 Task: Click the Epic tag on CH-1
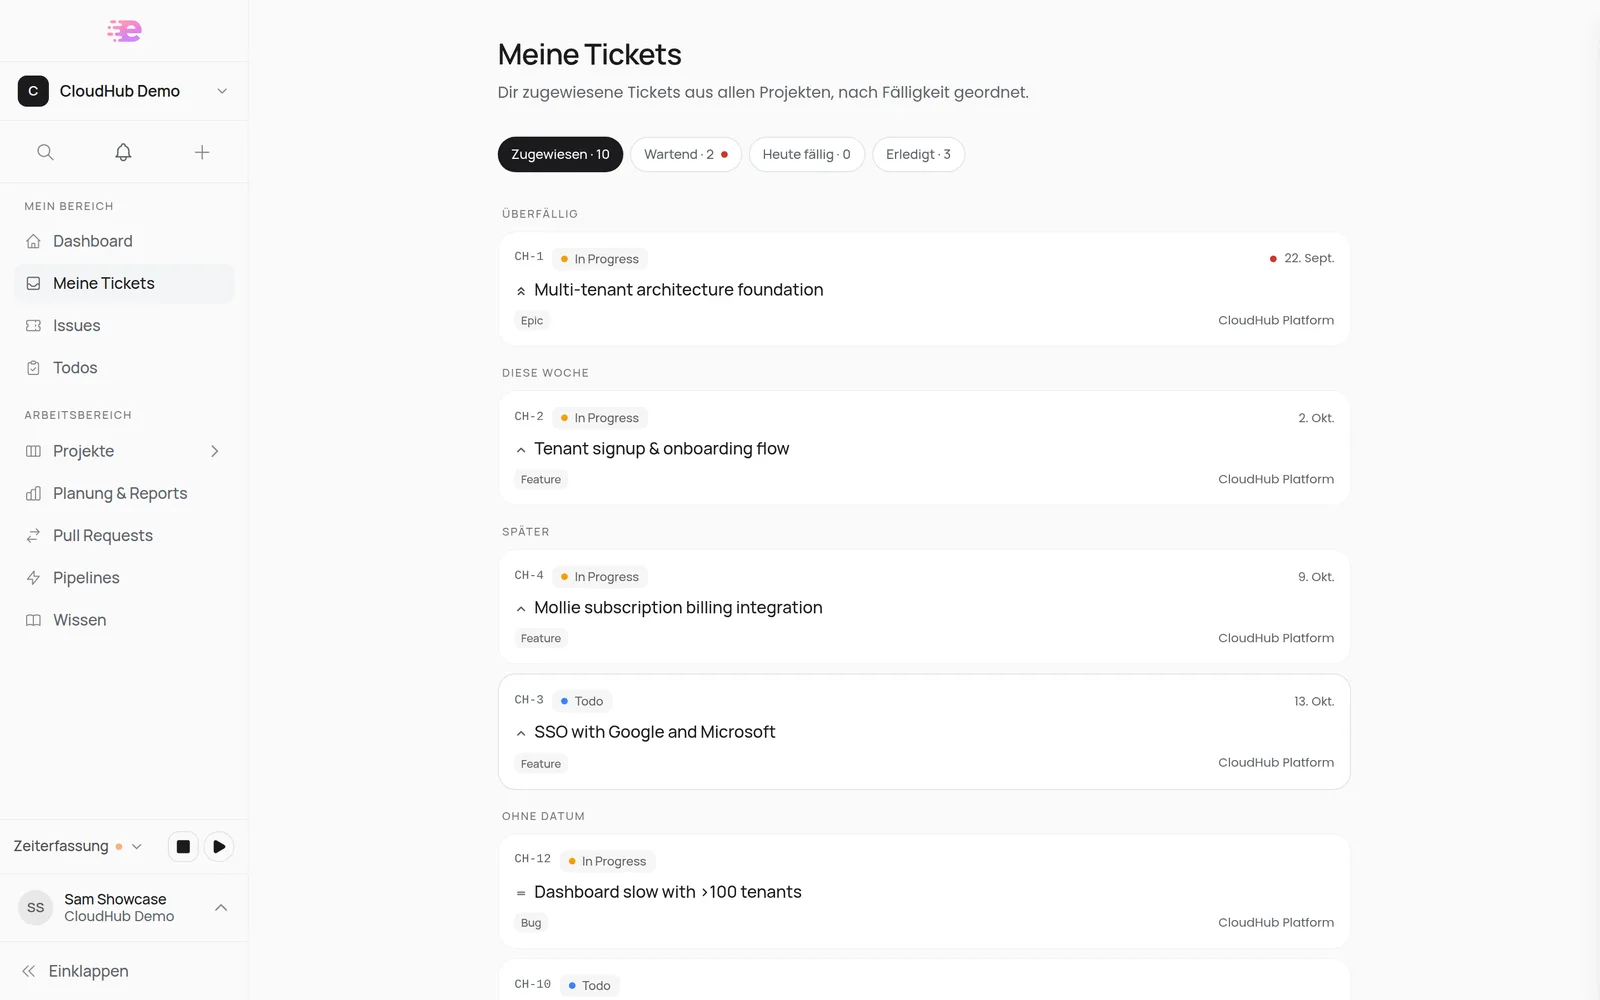532,321
